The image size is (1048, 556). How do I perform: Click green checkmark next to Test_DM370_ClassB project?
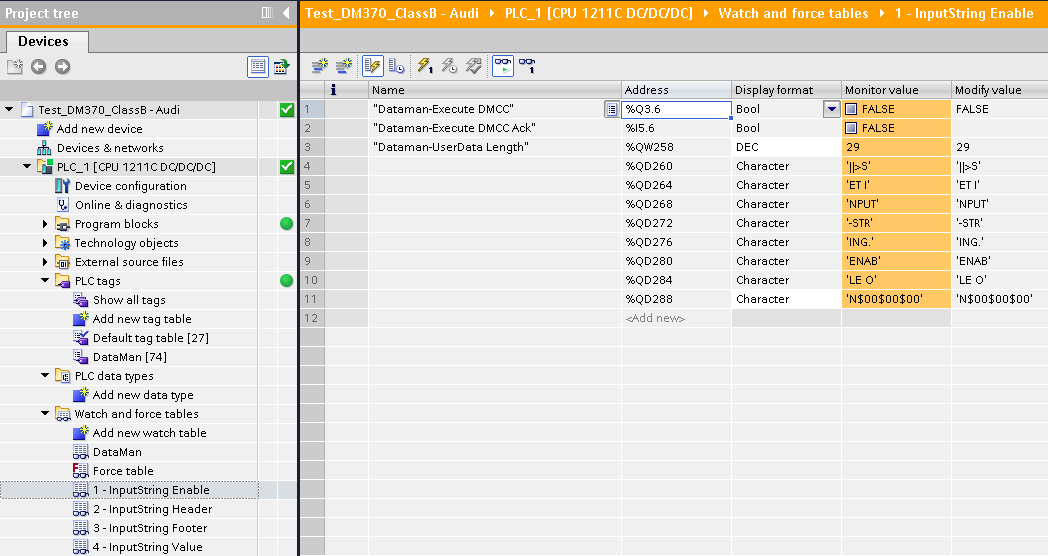click(x=286, y=110)
